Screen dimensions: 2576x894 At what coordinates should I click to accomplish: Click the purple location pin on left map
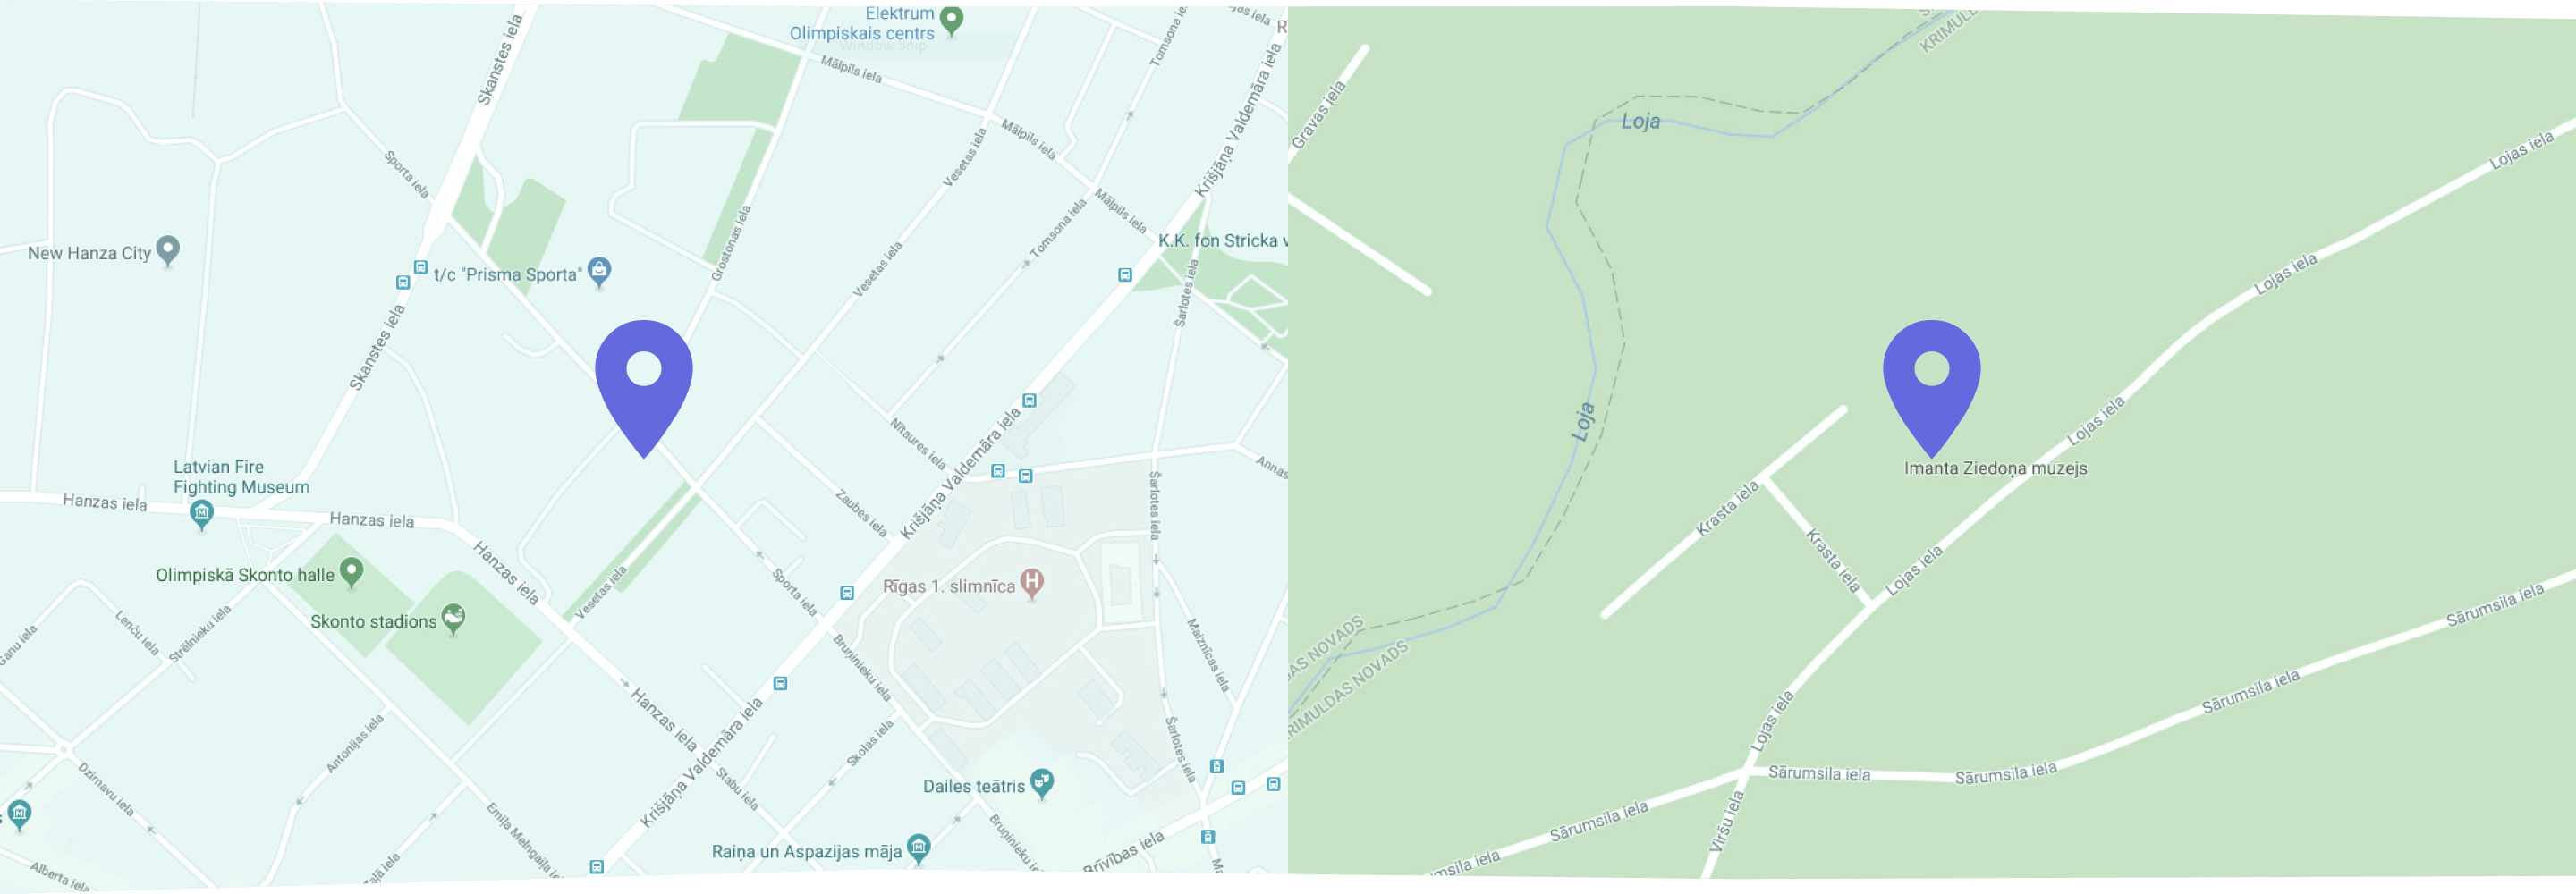644,388
